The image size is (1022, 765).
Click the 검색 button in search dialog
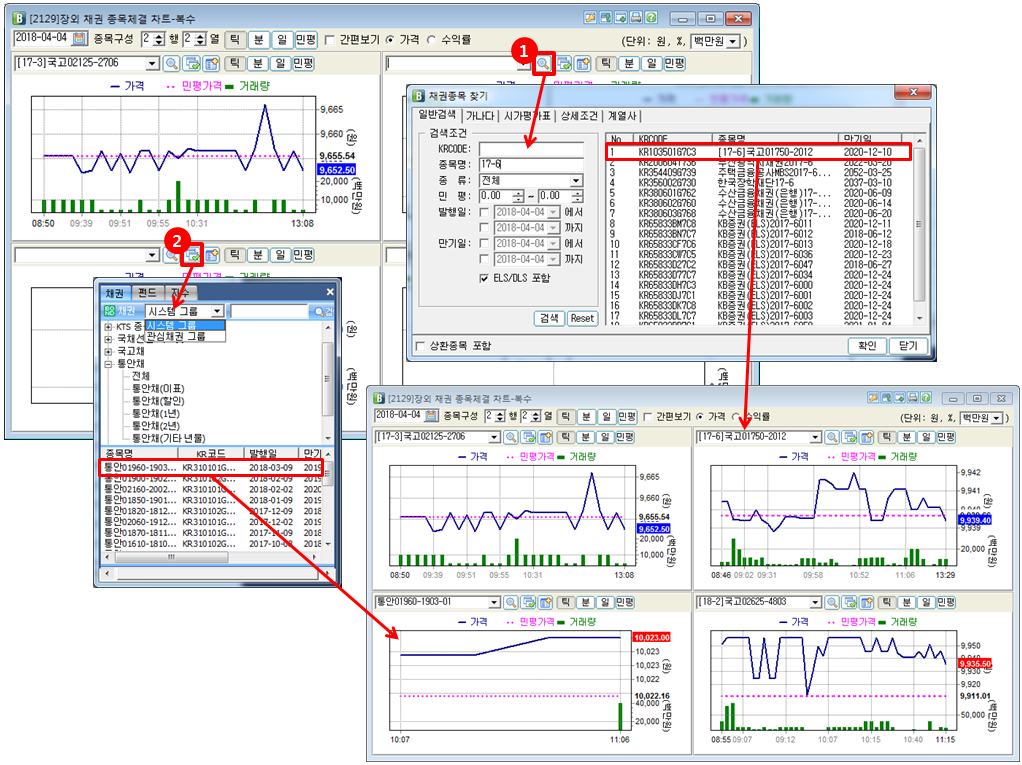(x=549, y=319)
